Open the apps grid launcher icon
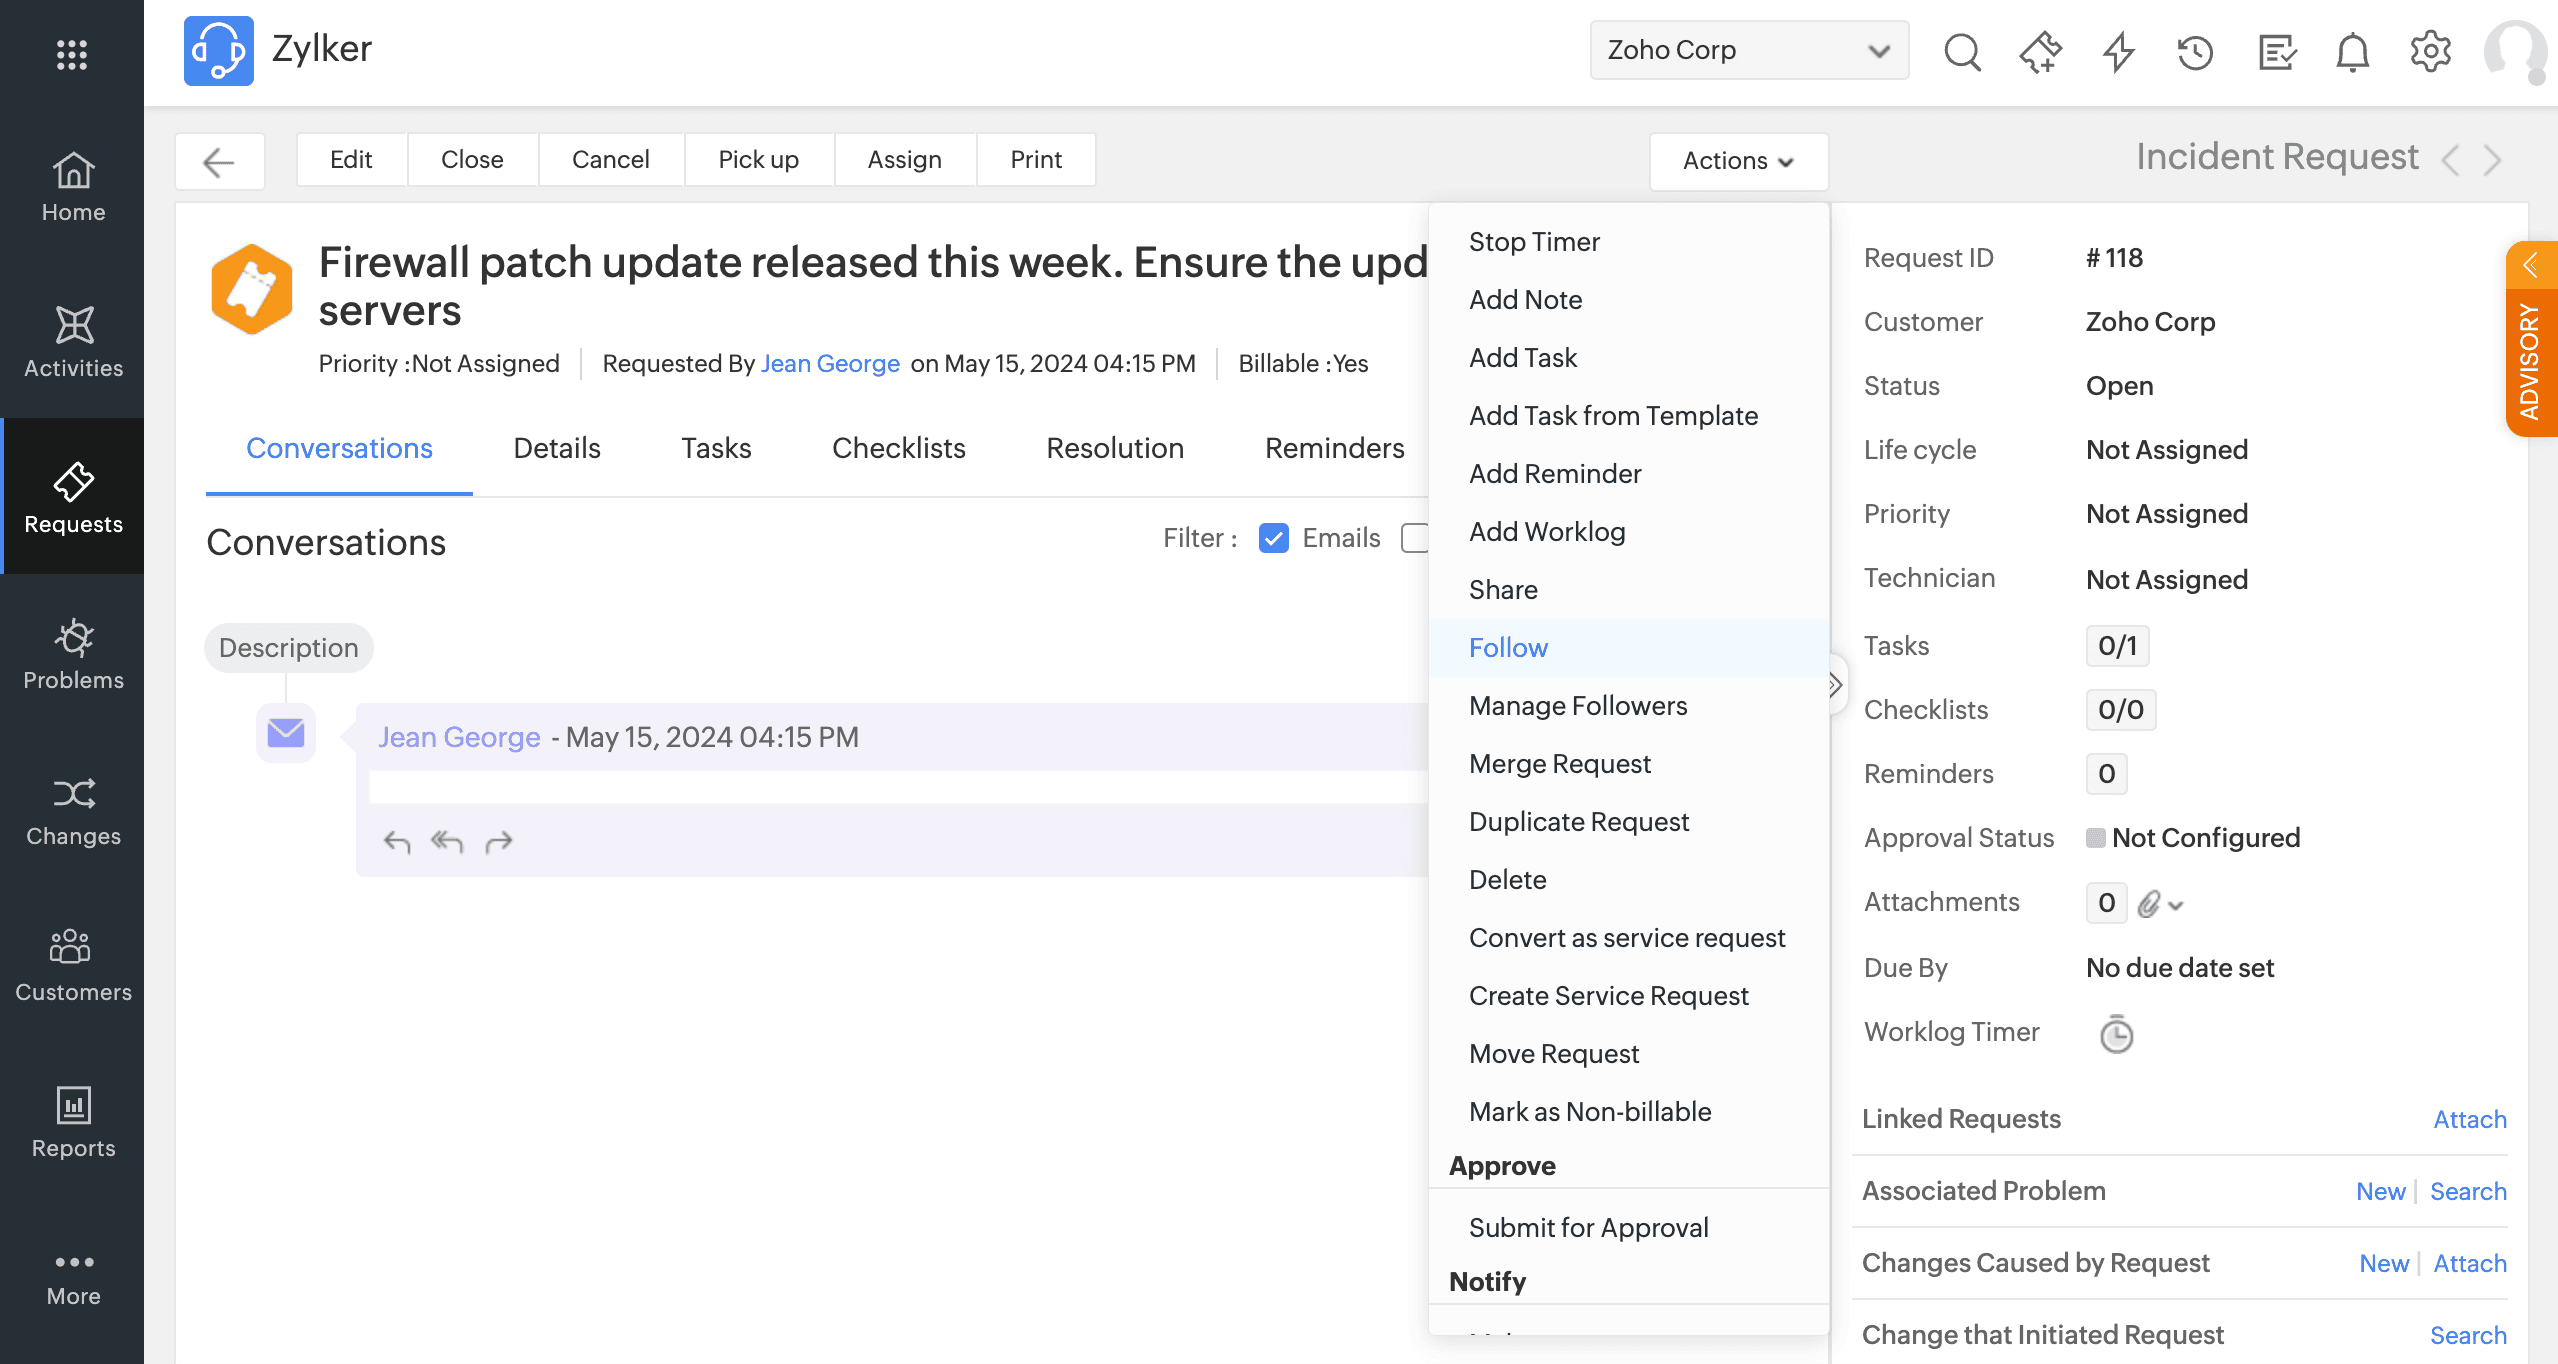The image size is (2558, 1364). click(72, 54)
